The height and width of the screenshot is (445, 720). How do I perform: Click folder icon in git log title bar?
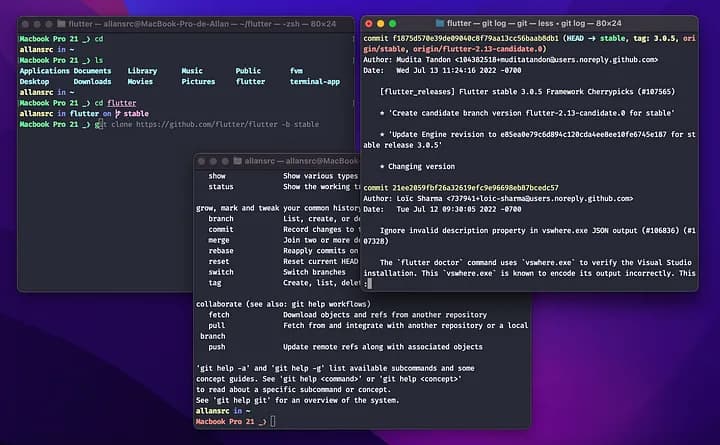[x=439, y=23]
